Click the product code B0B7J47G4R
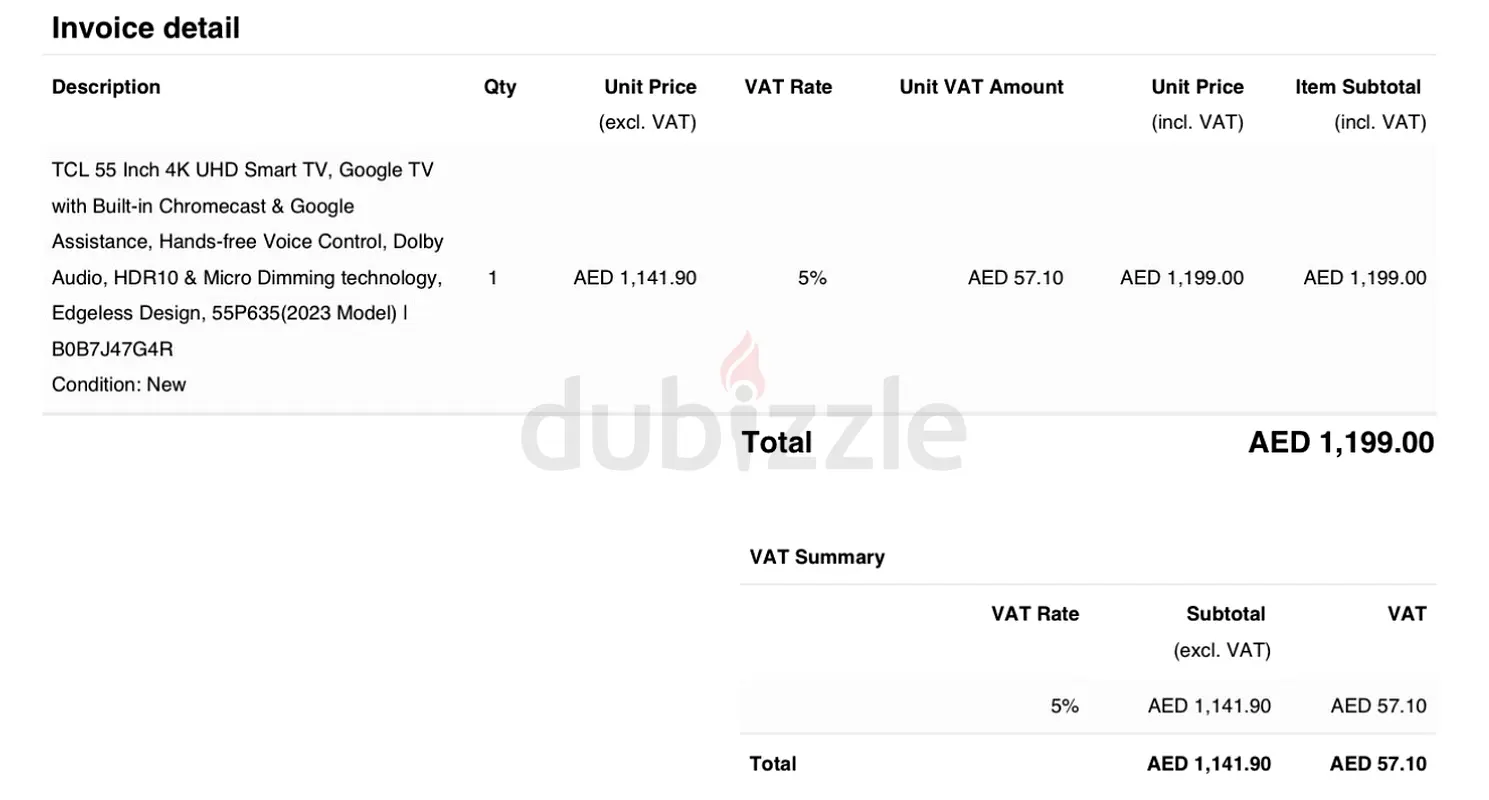 coord(112,349)
